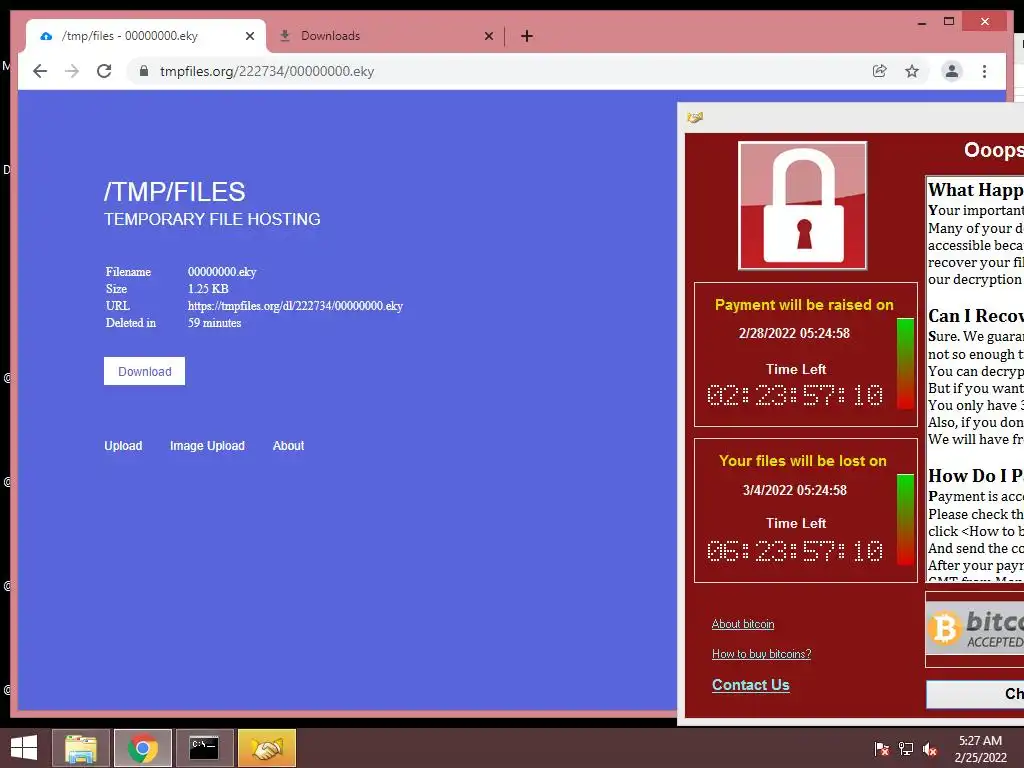Click the Chrome forward arrow
Viewport: 1024px width, 768px height.
(72, 71)
